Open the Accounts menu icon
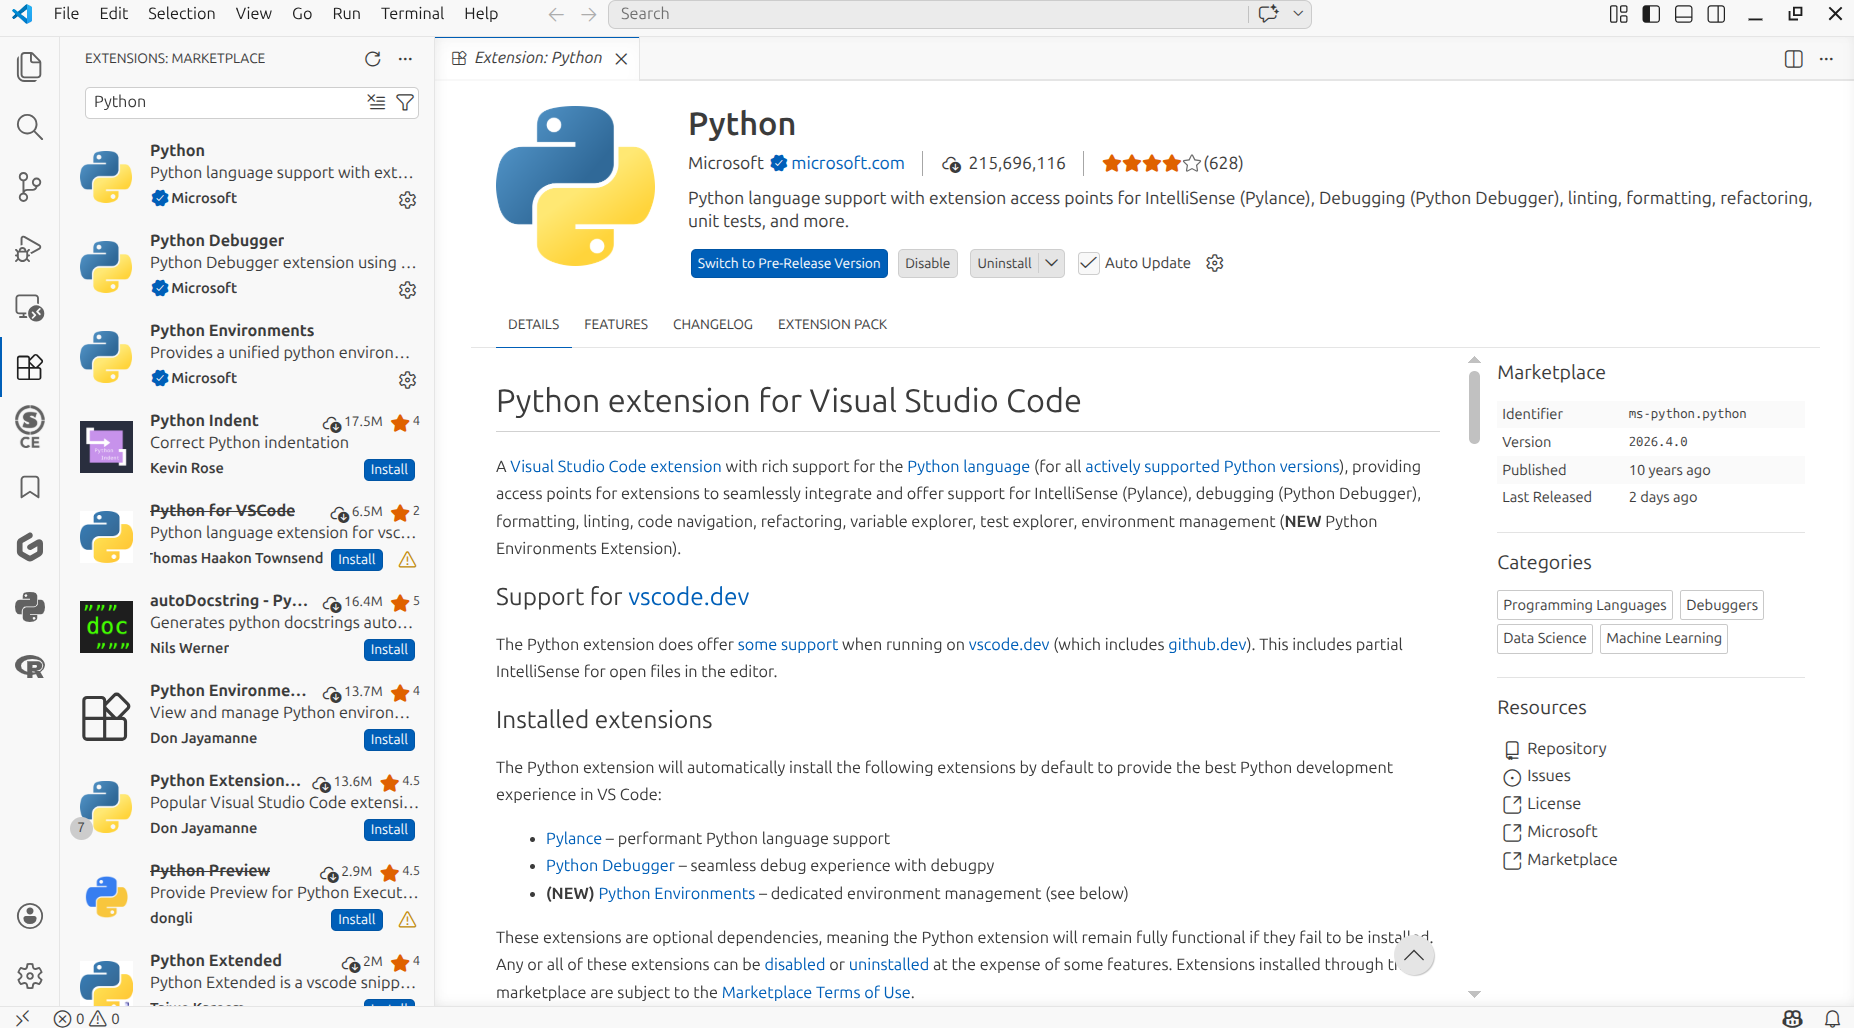 (30, 915)
